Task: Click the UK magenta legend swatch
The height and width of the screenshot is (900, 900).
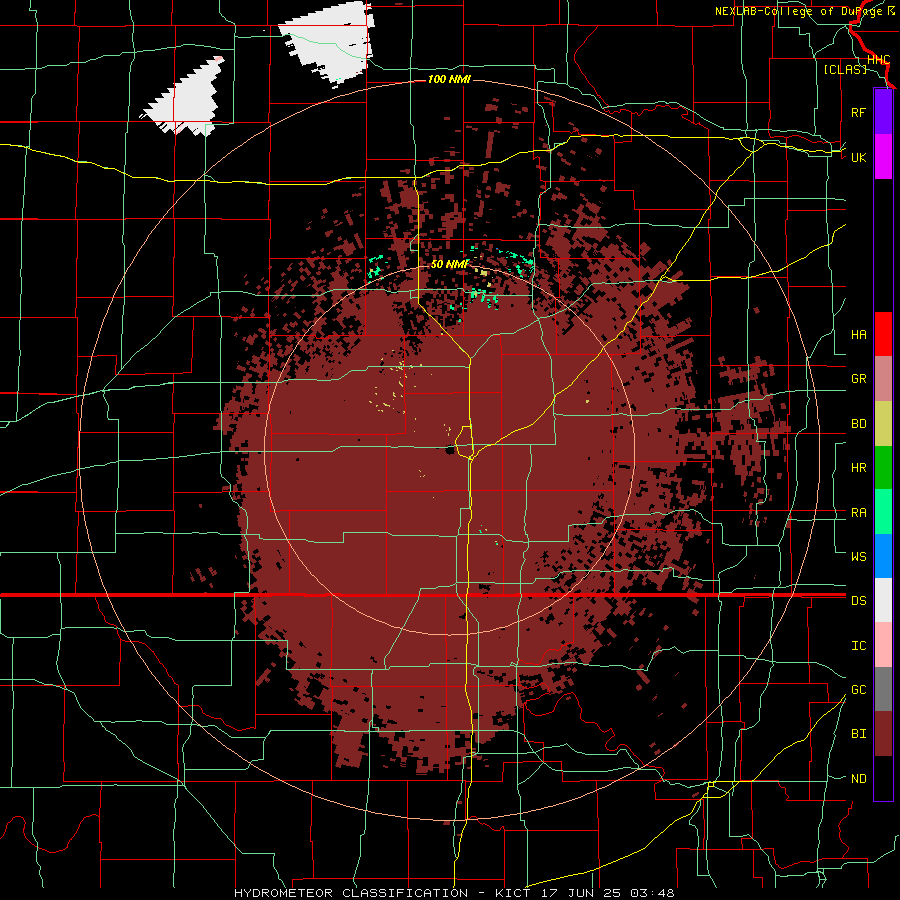Action: (x=883, y=157)
